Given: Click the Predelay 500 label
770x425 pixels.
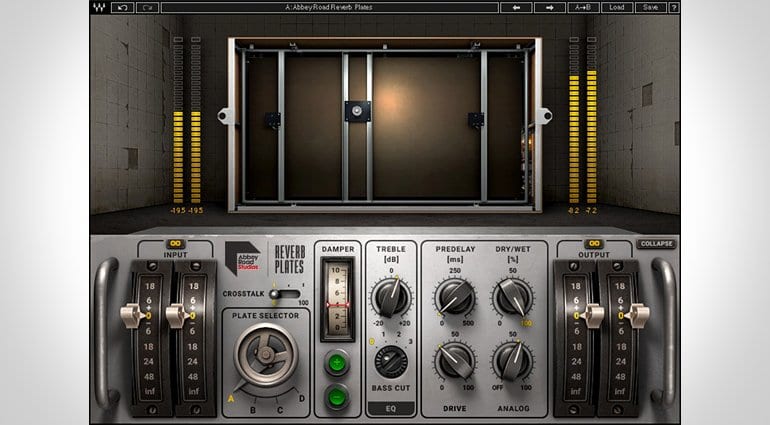Looking at the screenshot, I should 468,323.
